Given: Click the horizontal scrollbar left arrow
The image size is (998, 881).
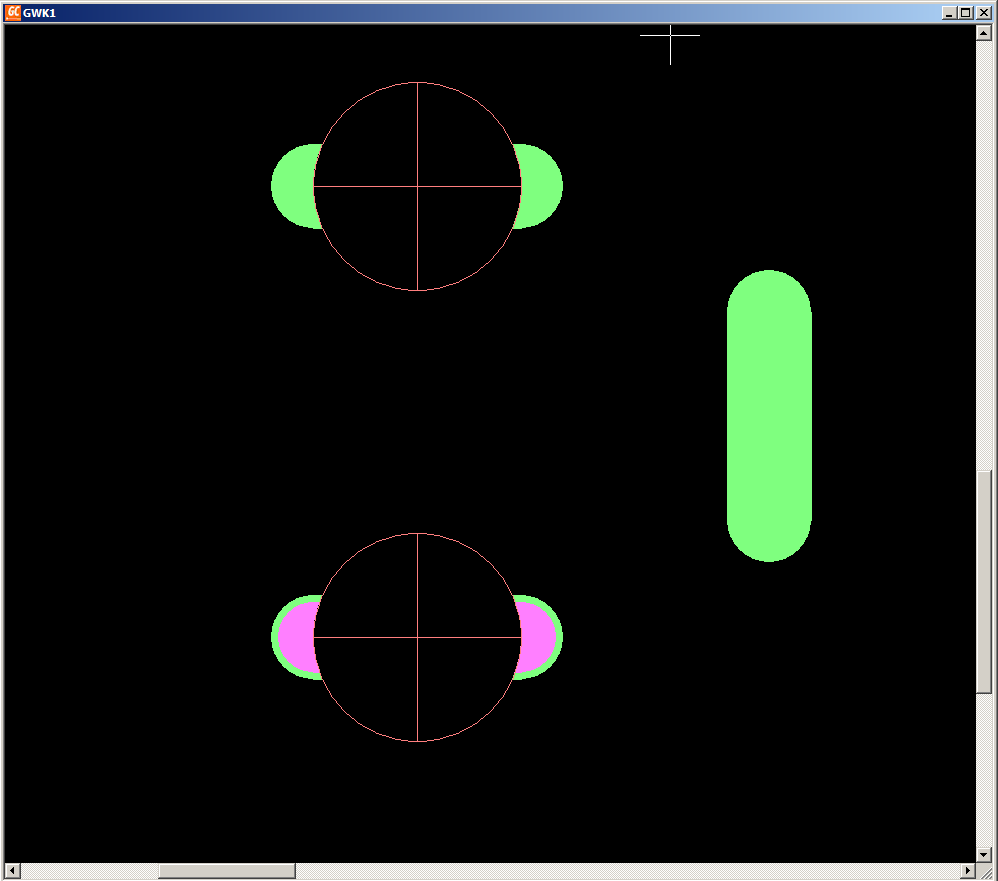Looking at the screenshot, I should (12, 871).
